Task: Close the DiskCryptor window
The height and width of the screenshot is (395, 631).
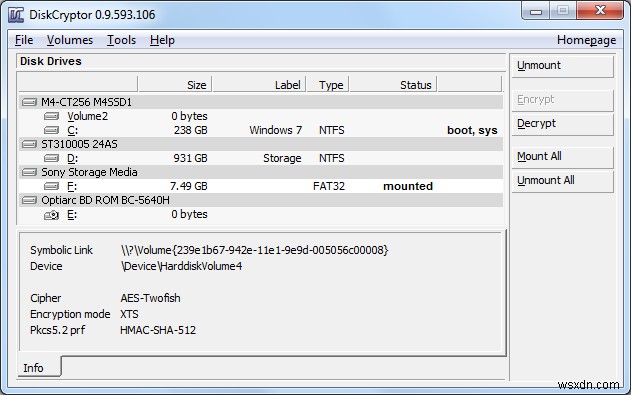Action: point(600,10)
